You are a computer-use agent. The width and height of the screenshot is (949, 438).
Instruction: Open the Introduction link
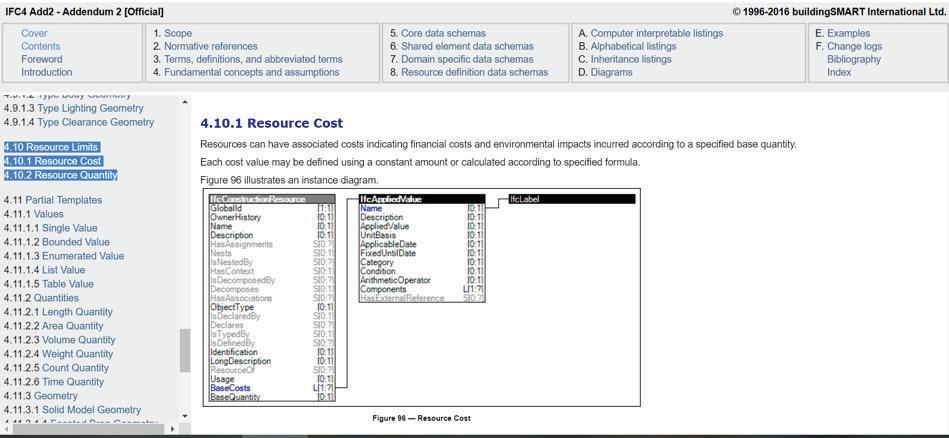tap(47, 72)
